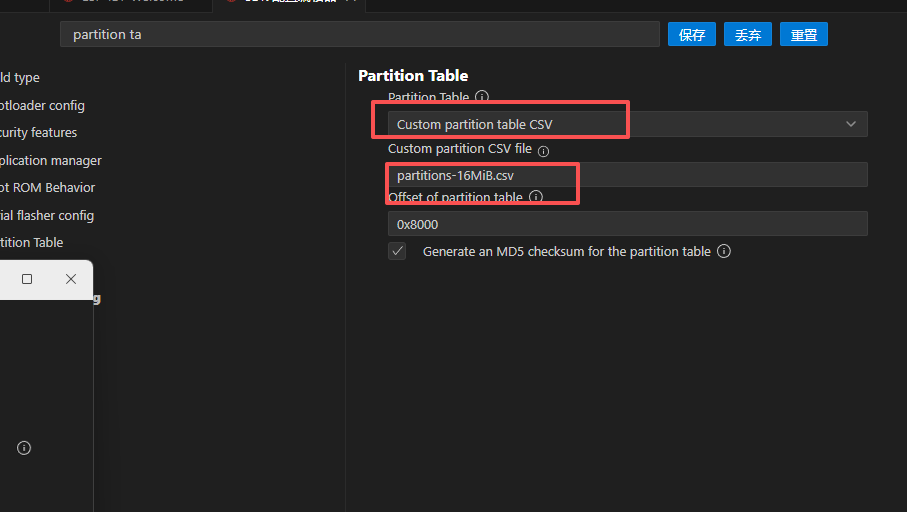Click the 保存 save button
This screenshot has width=907, height=512.
coord(692,35)
